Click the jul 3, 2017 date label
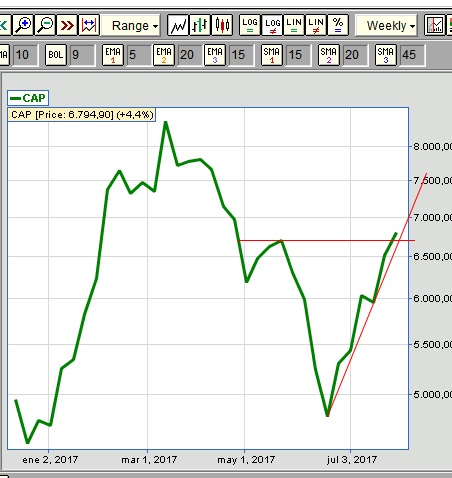Viewport: 452px width, 478px height. pyautogui.click(x=352, y=460)
